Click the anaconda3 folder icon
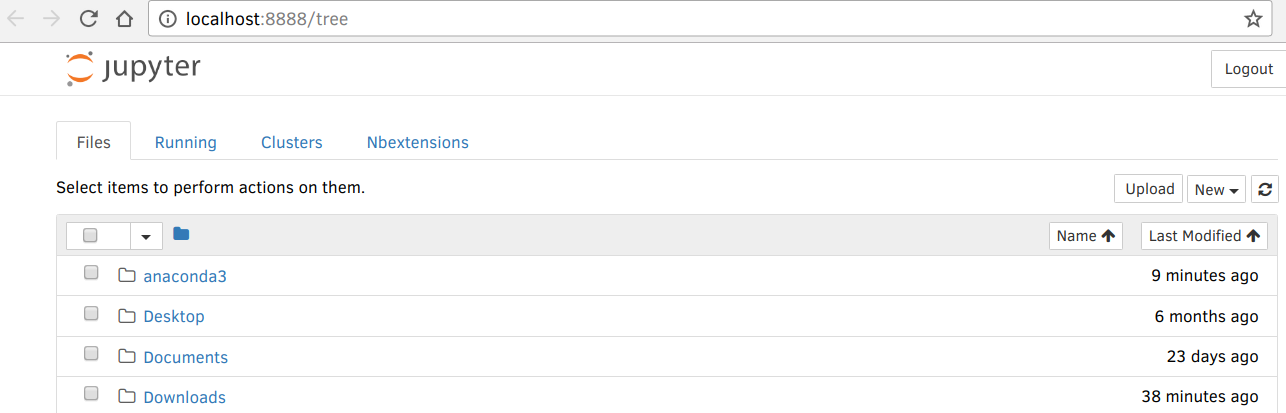Screen dimensions: 1286x413 pyautogui.click(x=126, y=275)
